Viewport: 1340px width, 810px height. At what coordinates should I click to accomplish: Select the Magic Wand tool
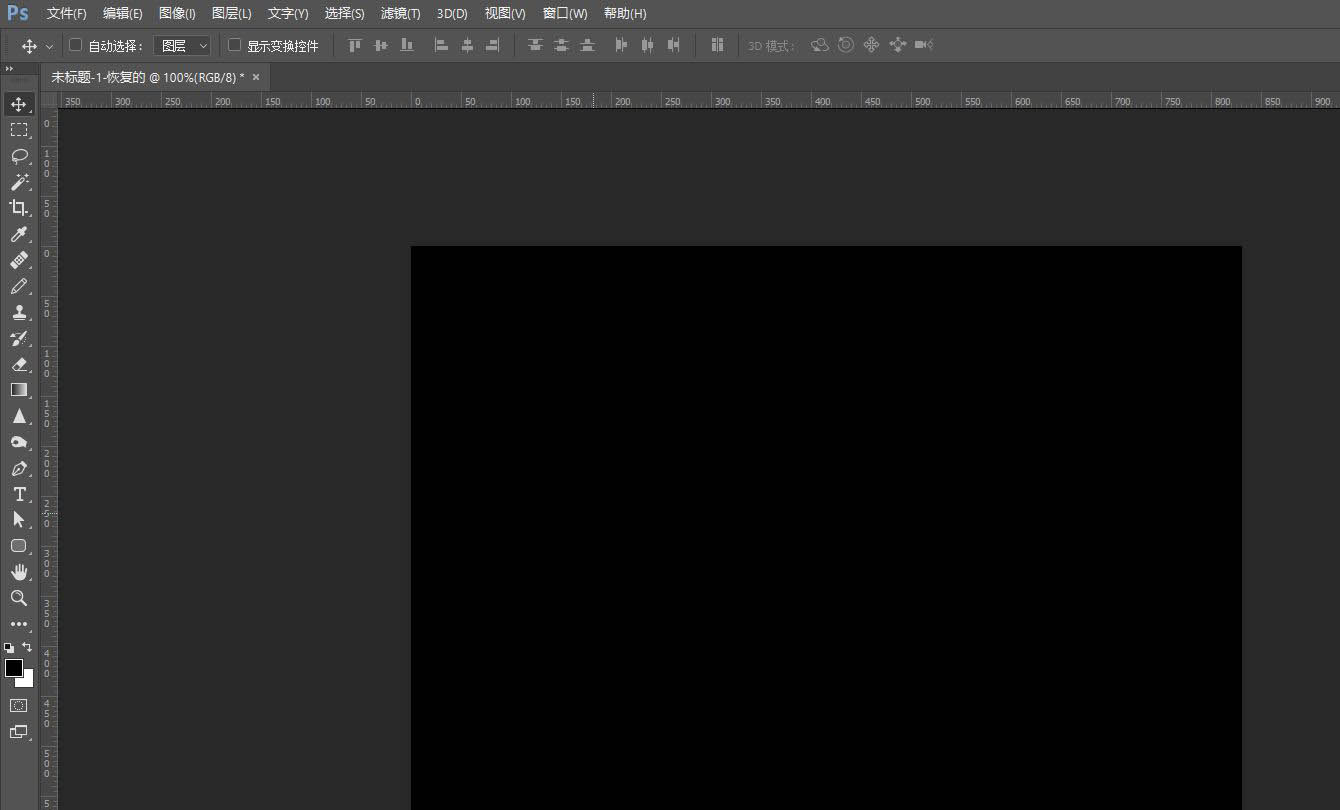[x=19, y=182]
